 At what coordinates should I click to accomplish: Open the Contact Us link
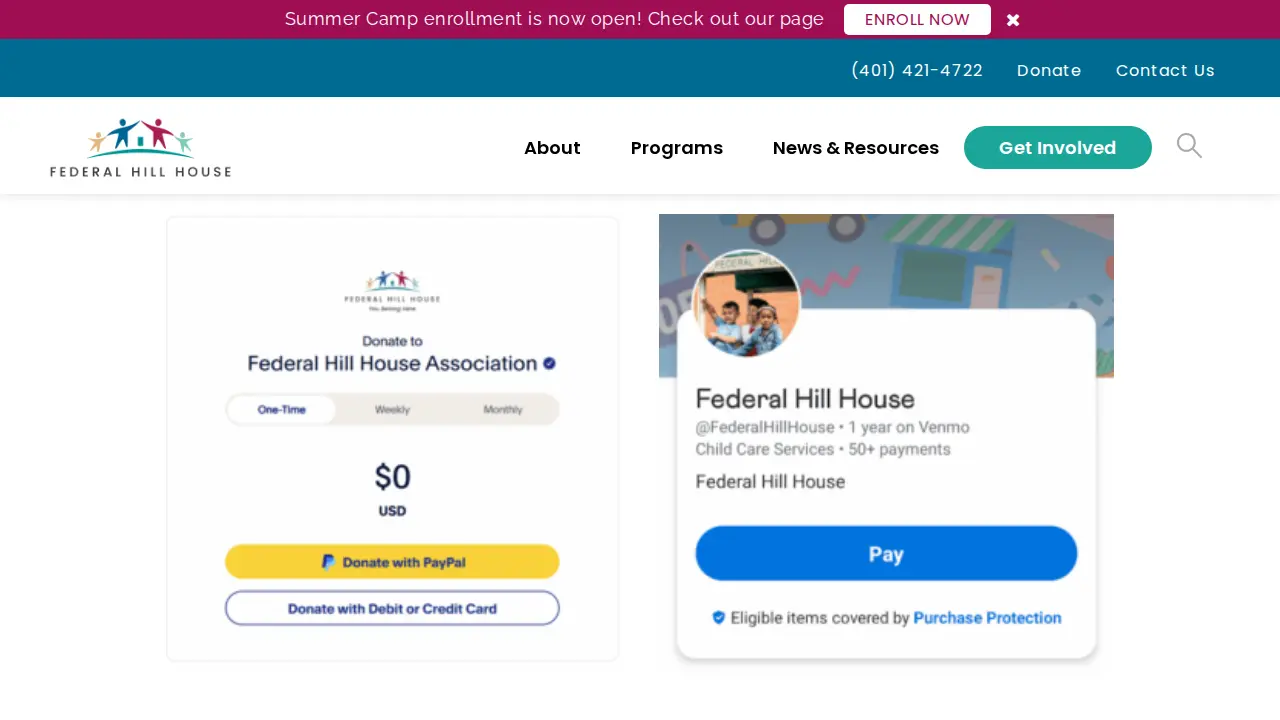coord(1165,70)
